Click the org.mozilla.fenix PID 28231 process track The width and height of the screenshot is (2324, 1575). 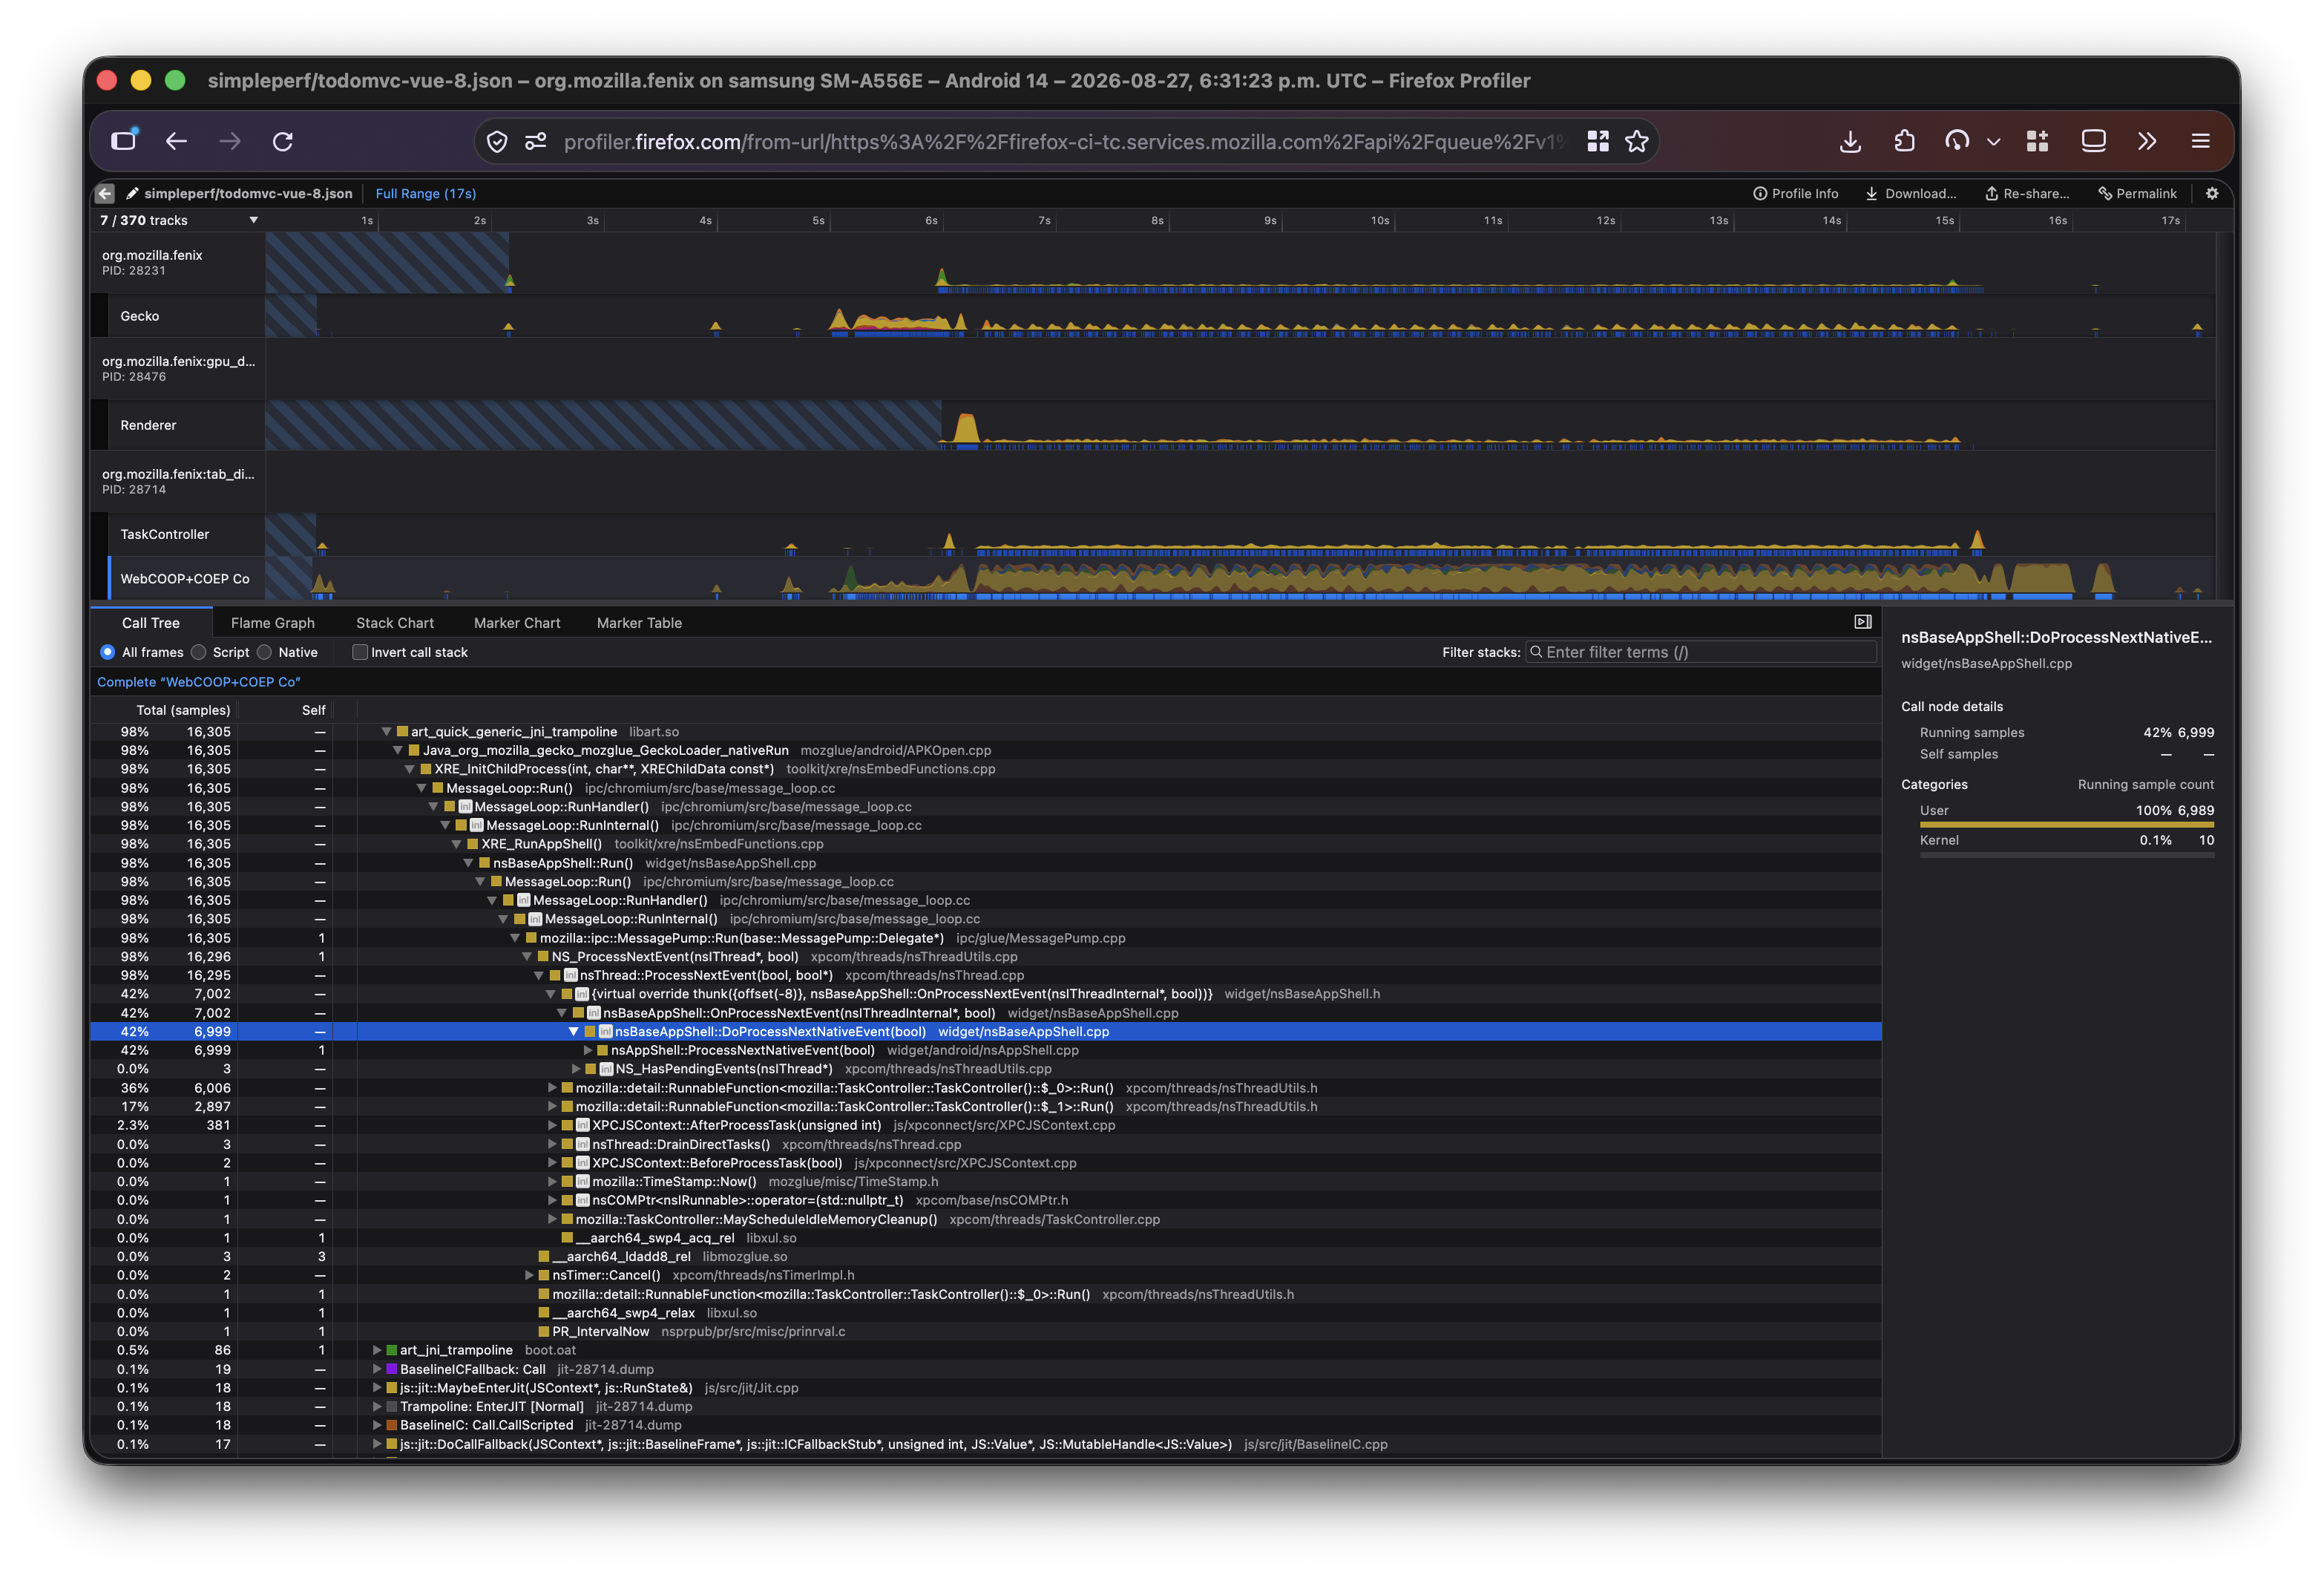pos(152,263)
